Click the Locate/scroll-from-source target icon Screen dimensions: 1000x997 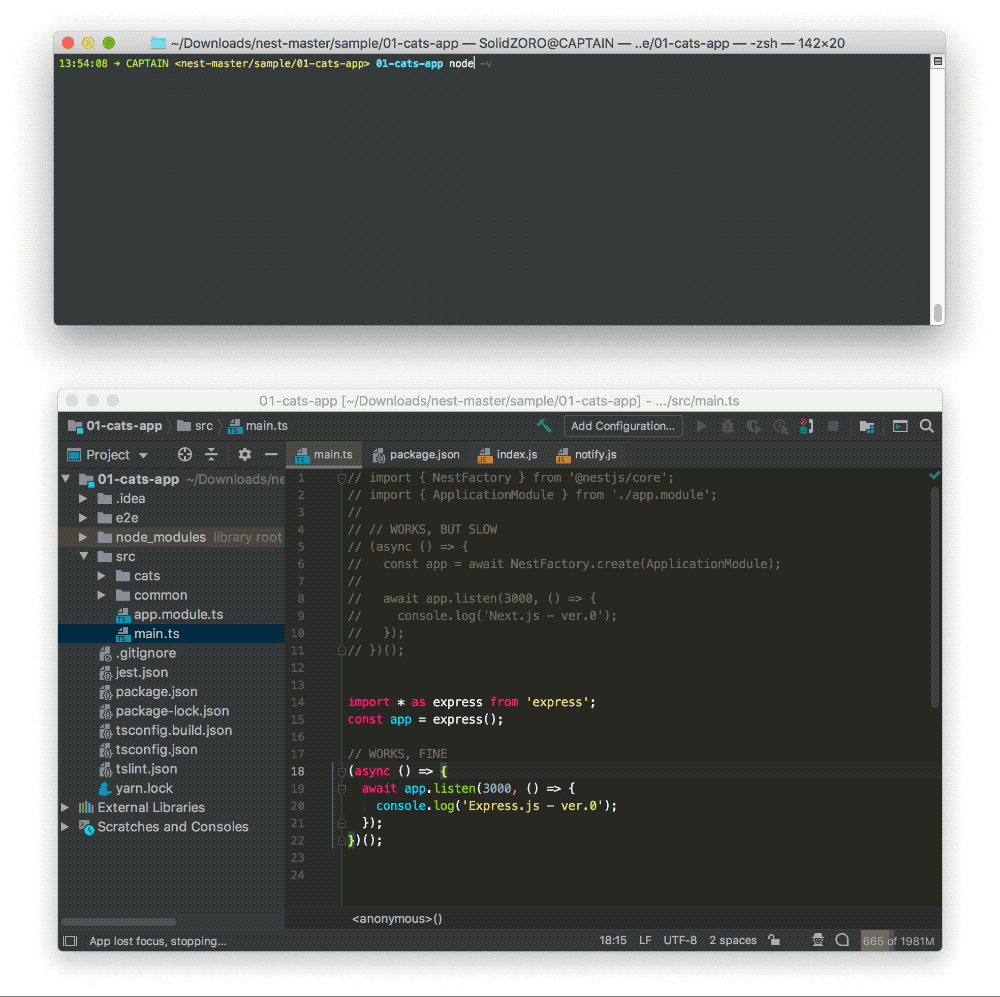tap(185, 454)
